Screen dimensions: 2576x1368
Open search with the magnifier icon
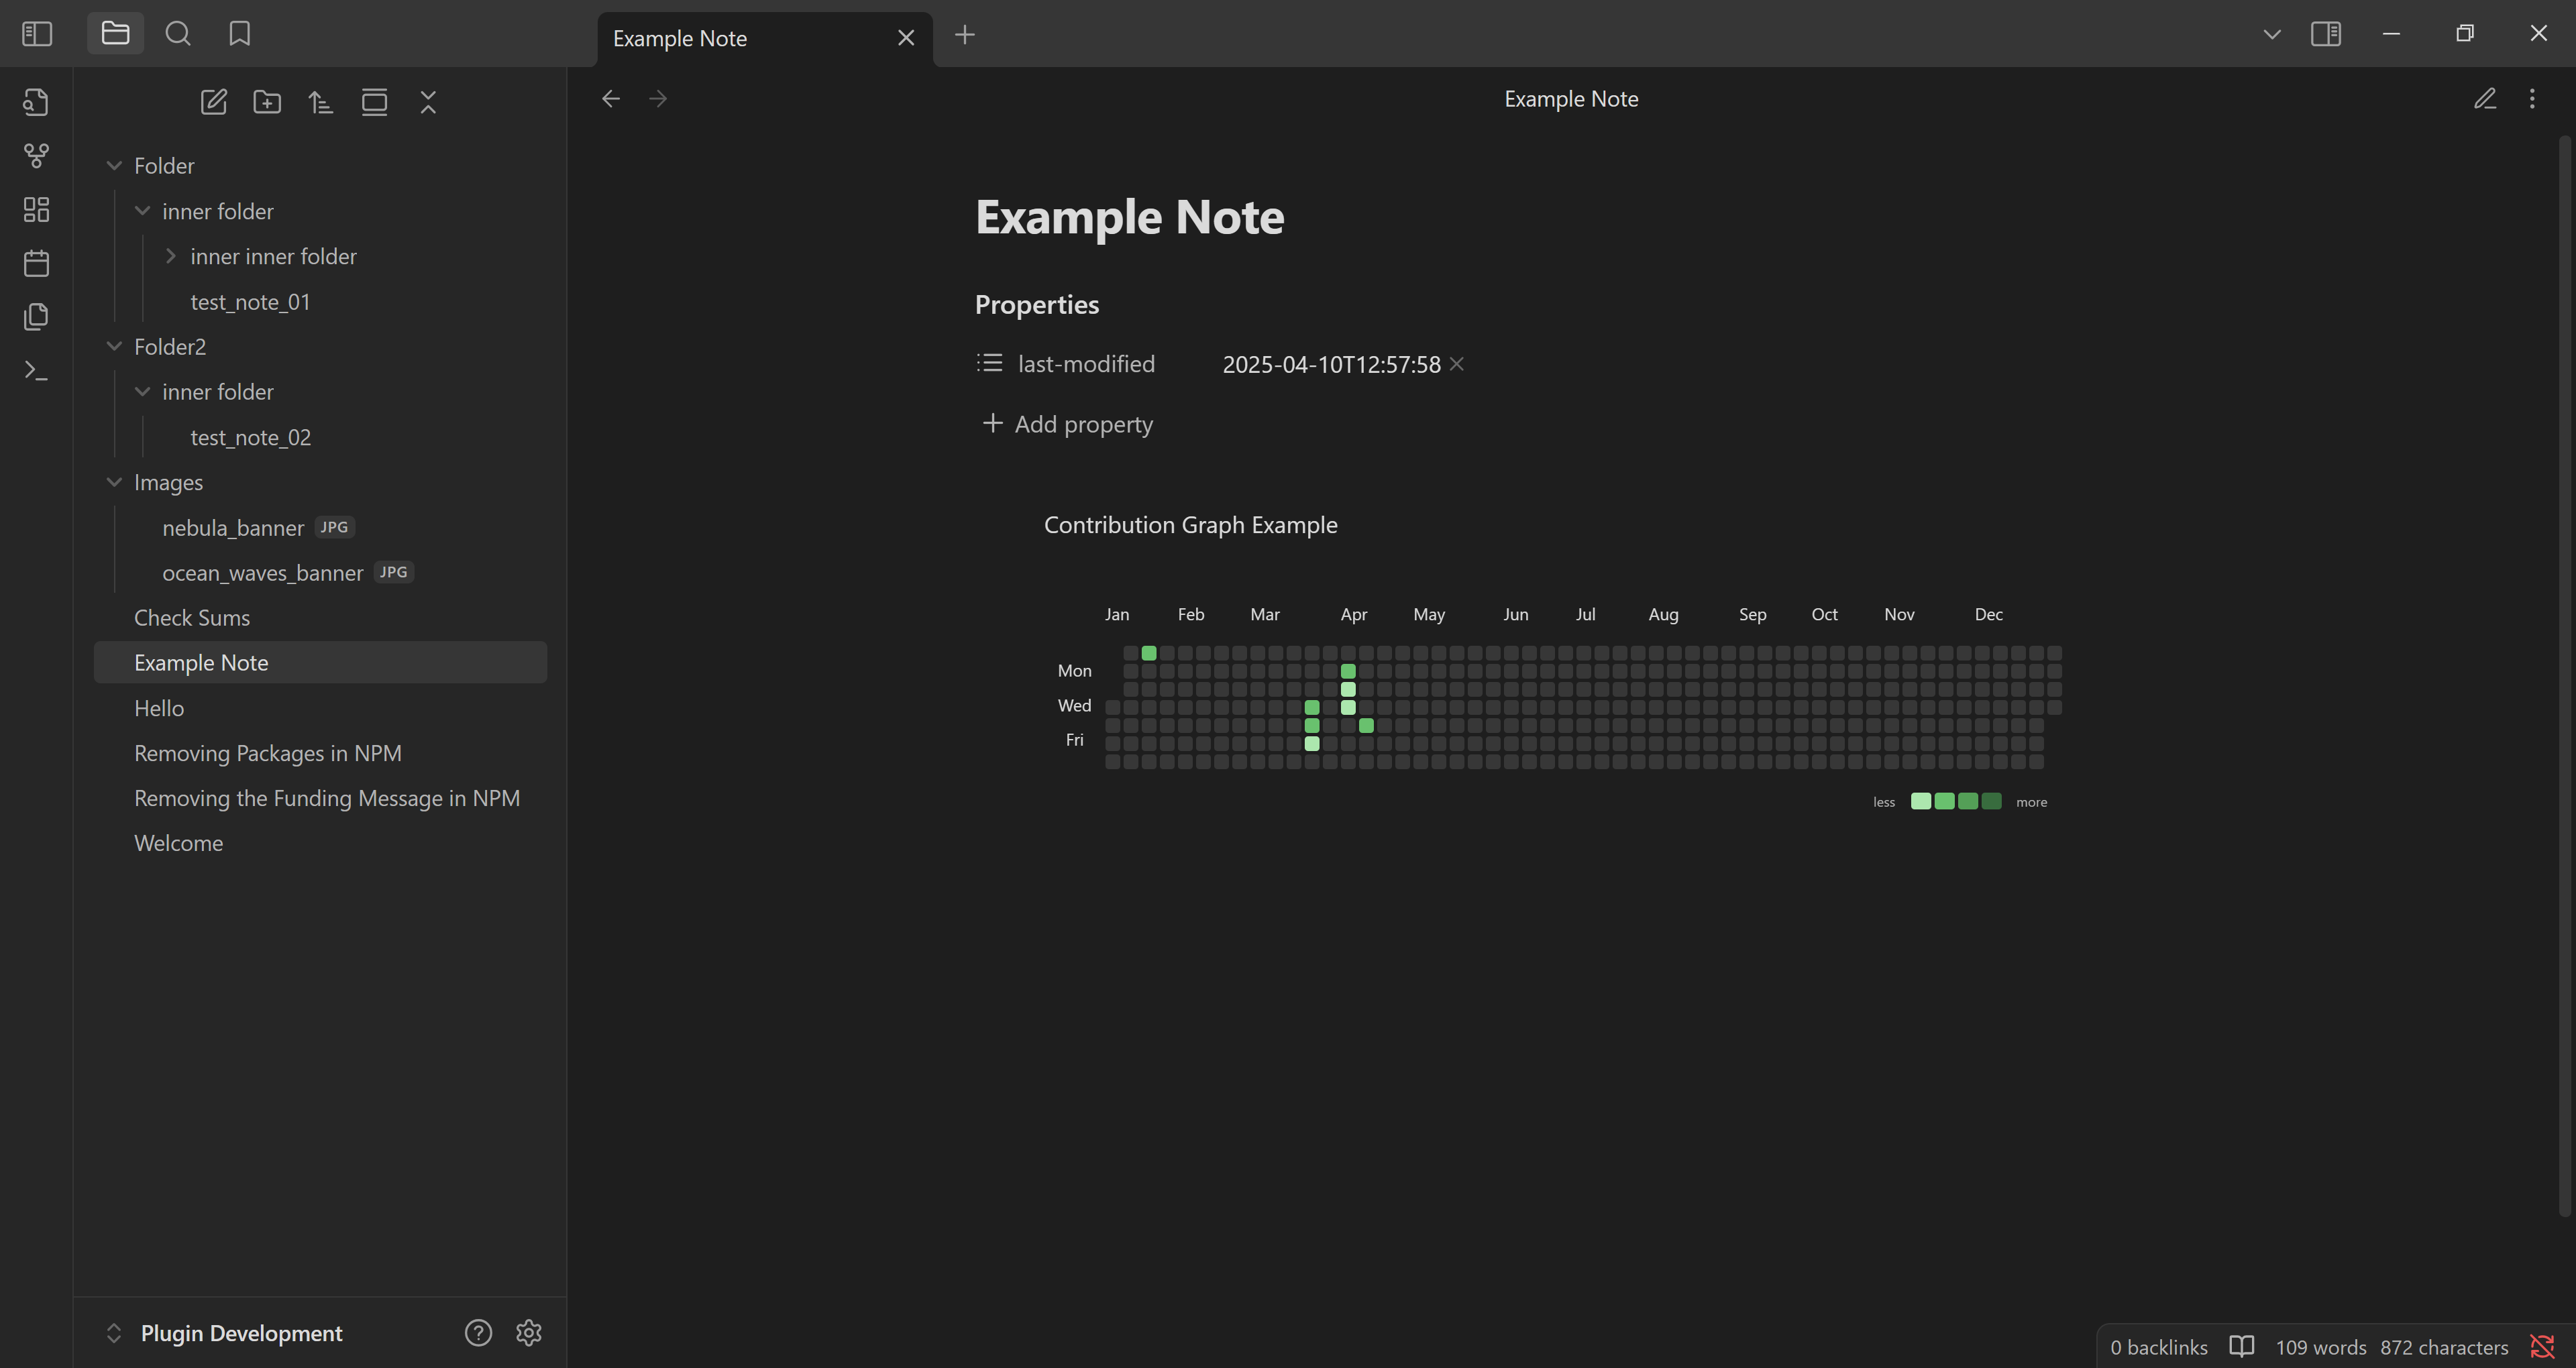(x=178, y=33)
